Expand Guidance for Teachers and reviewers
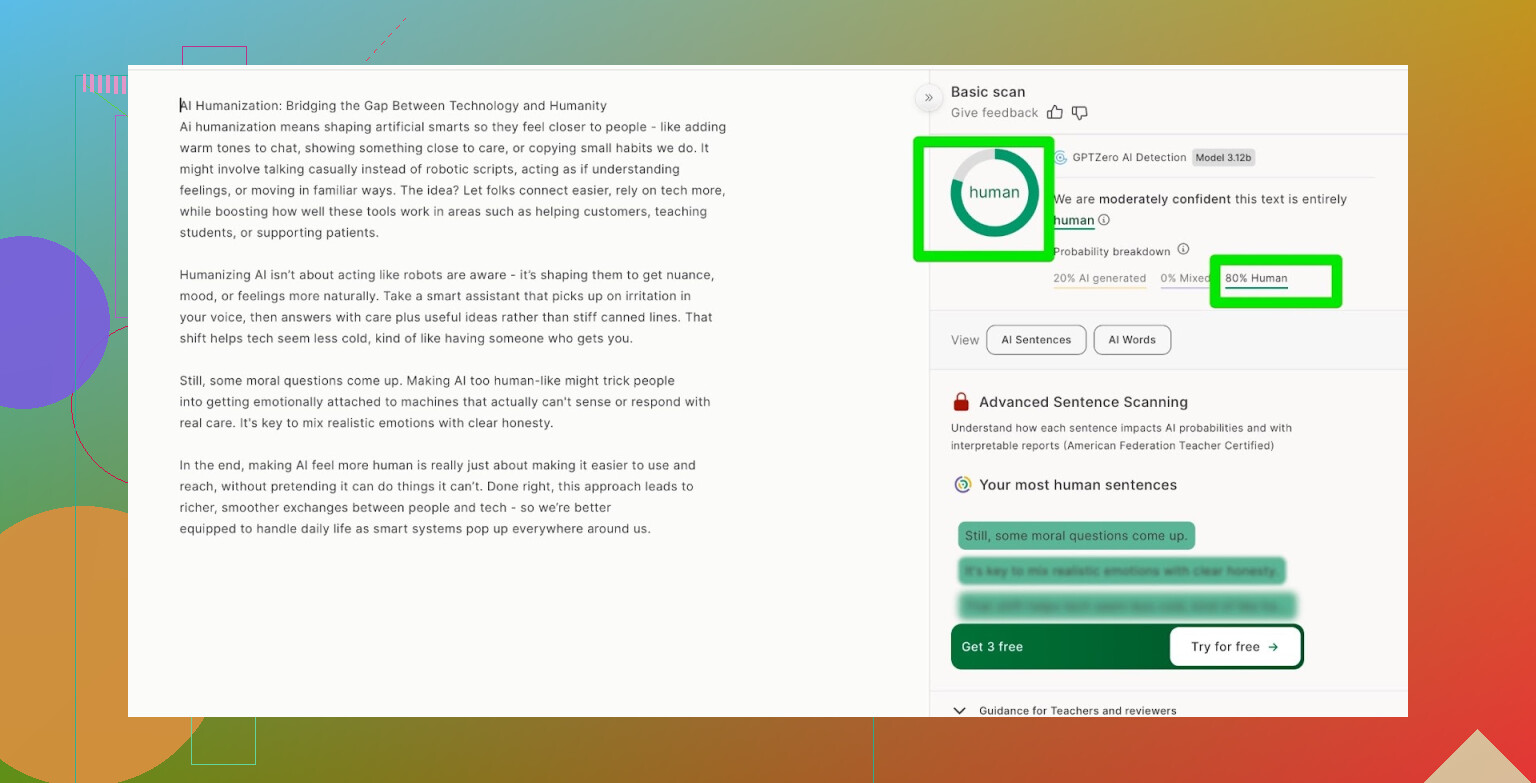 [x=960, y=710]
